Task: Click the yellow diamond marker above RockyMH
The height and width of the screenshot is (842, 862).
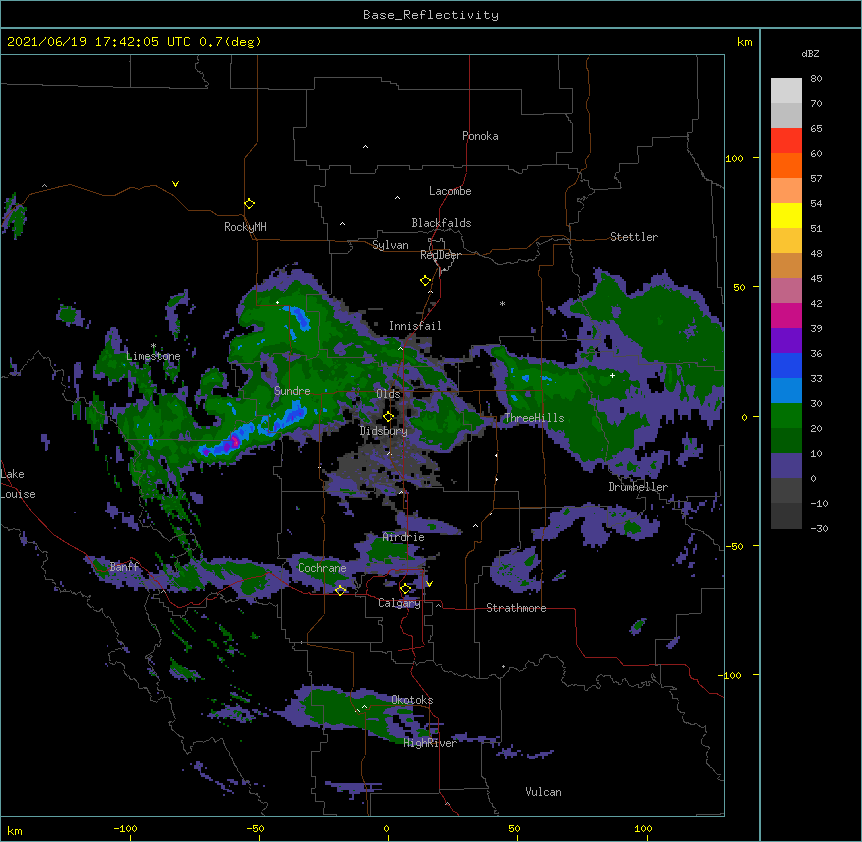Action: pos(249,204)
